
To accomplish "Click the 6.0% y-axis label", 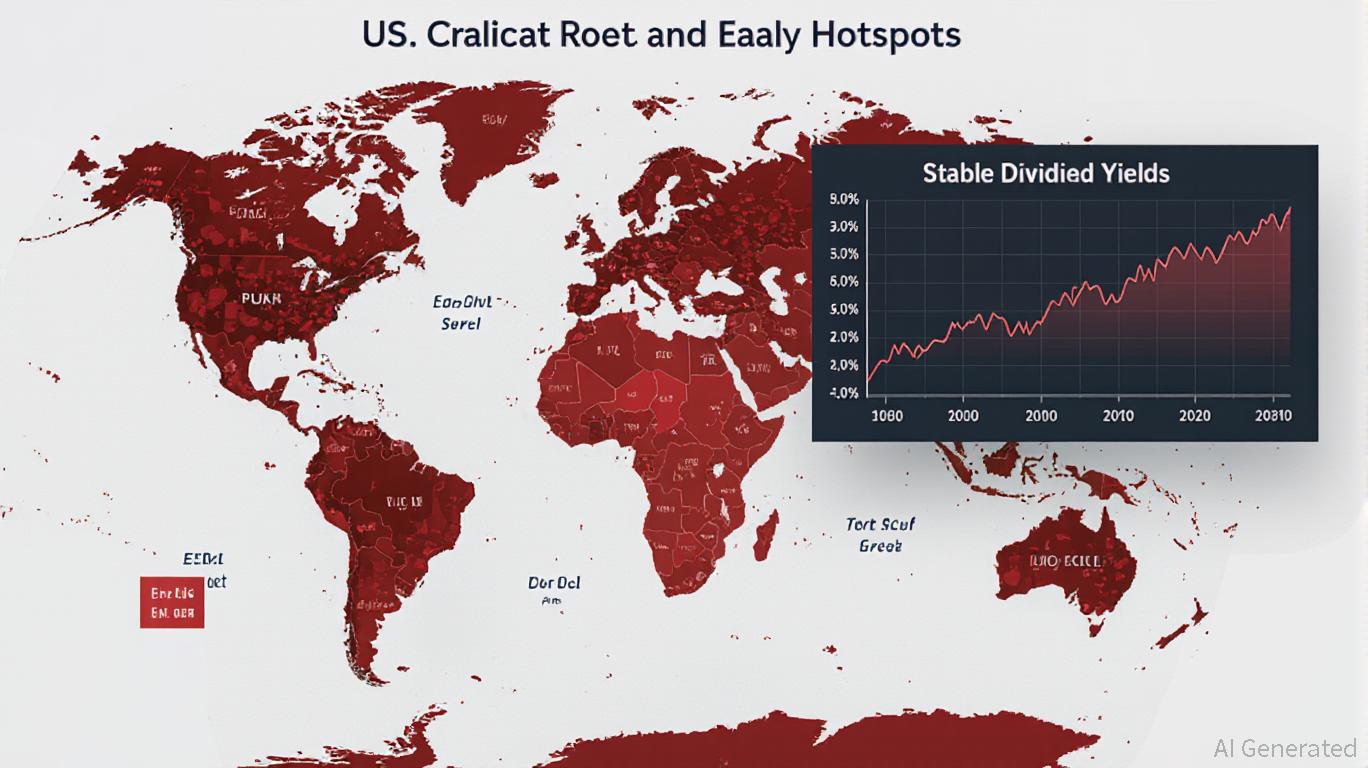I will point(844,282).
